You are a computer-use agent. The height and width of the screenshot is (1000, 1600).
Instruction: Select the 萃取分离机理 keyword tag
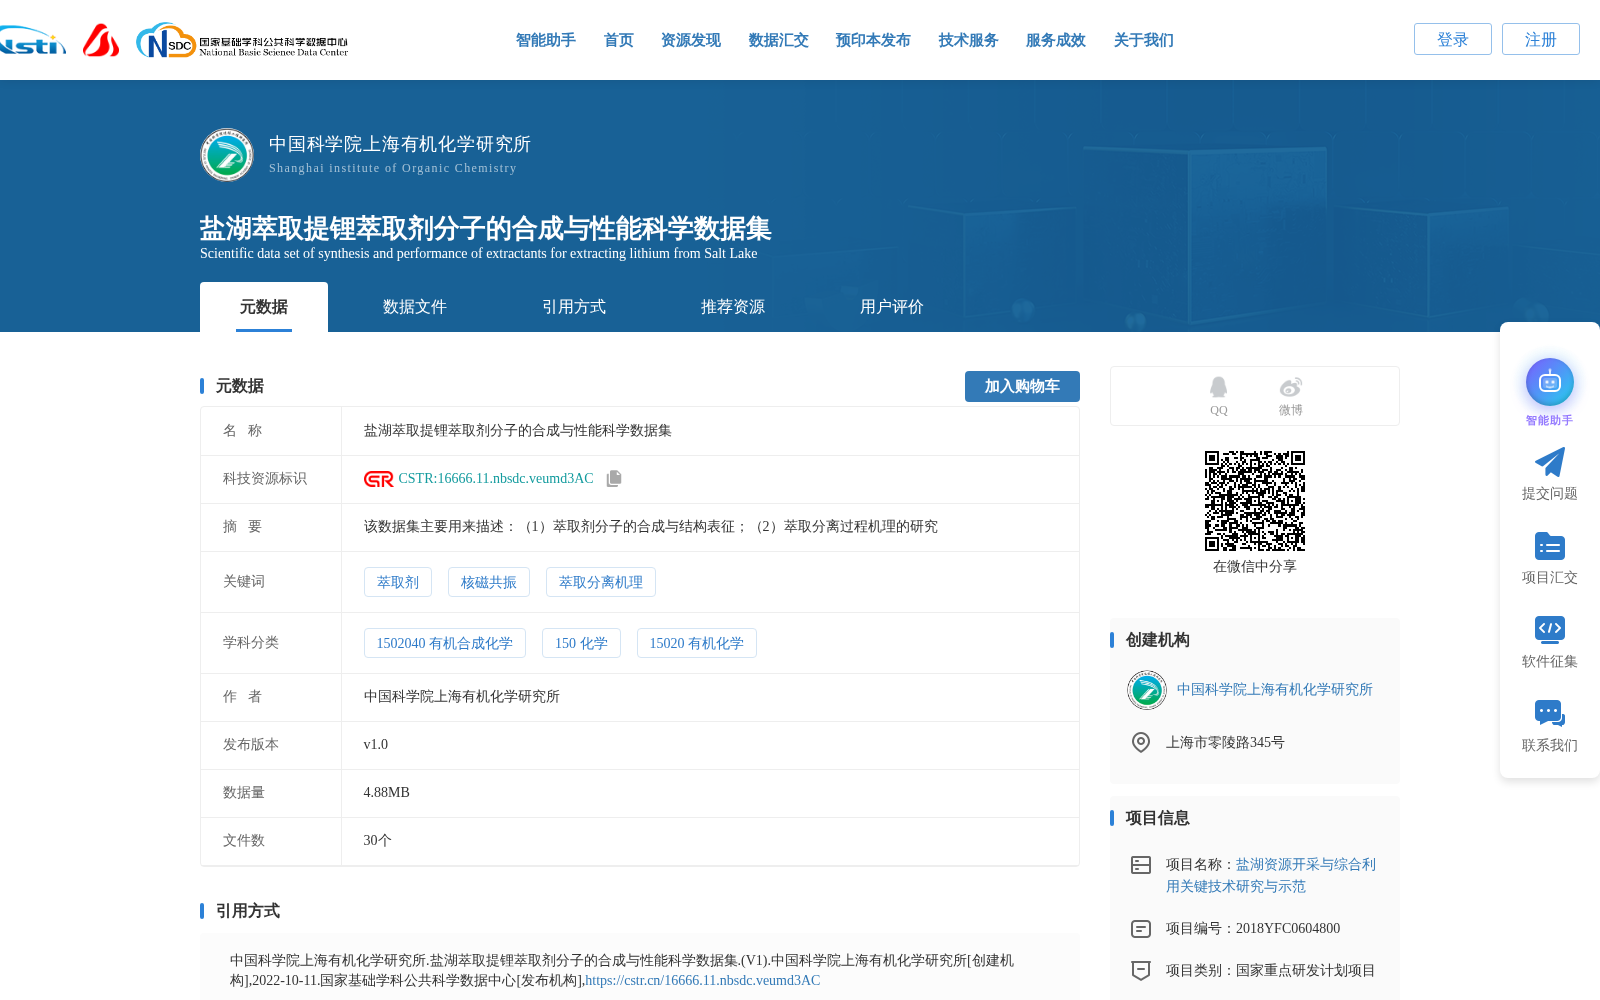(x=601, y=582)
